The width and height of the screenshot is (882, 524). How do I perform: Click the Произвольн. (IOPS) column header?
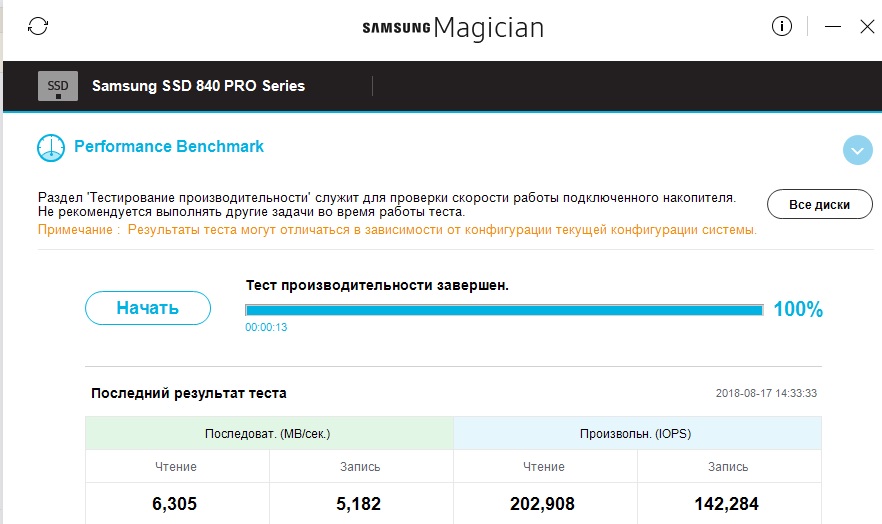tap(637, 434)
